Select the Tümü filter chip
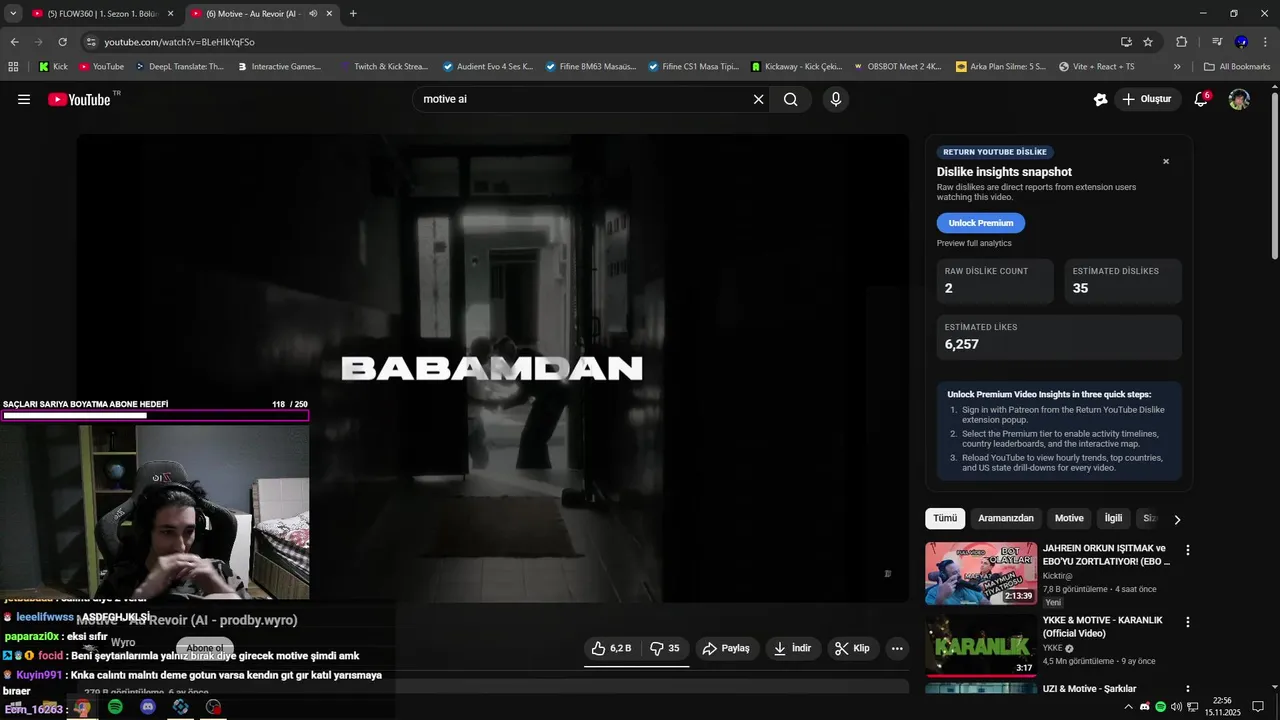 coord(945,518)
